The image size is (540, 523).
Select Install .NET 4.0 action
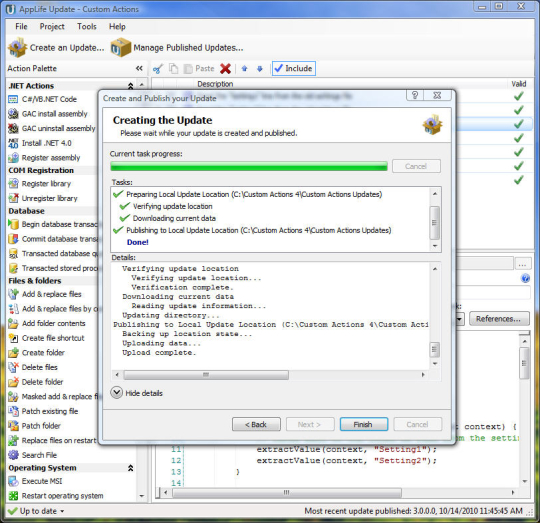click(40, 143)
